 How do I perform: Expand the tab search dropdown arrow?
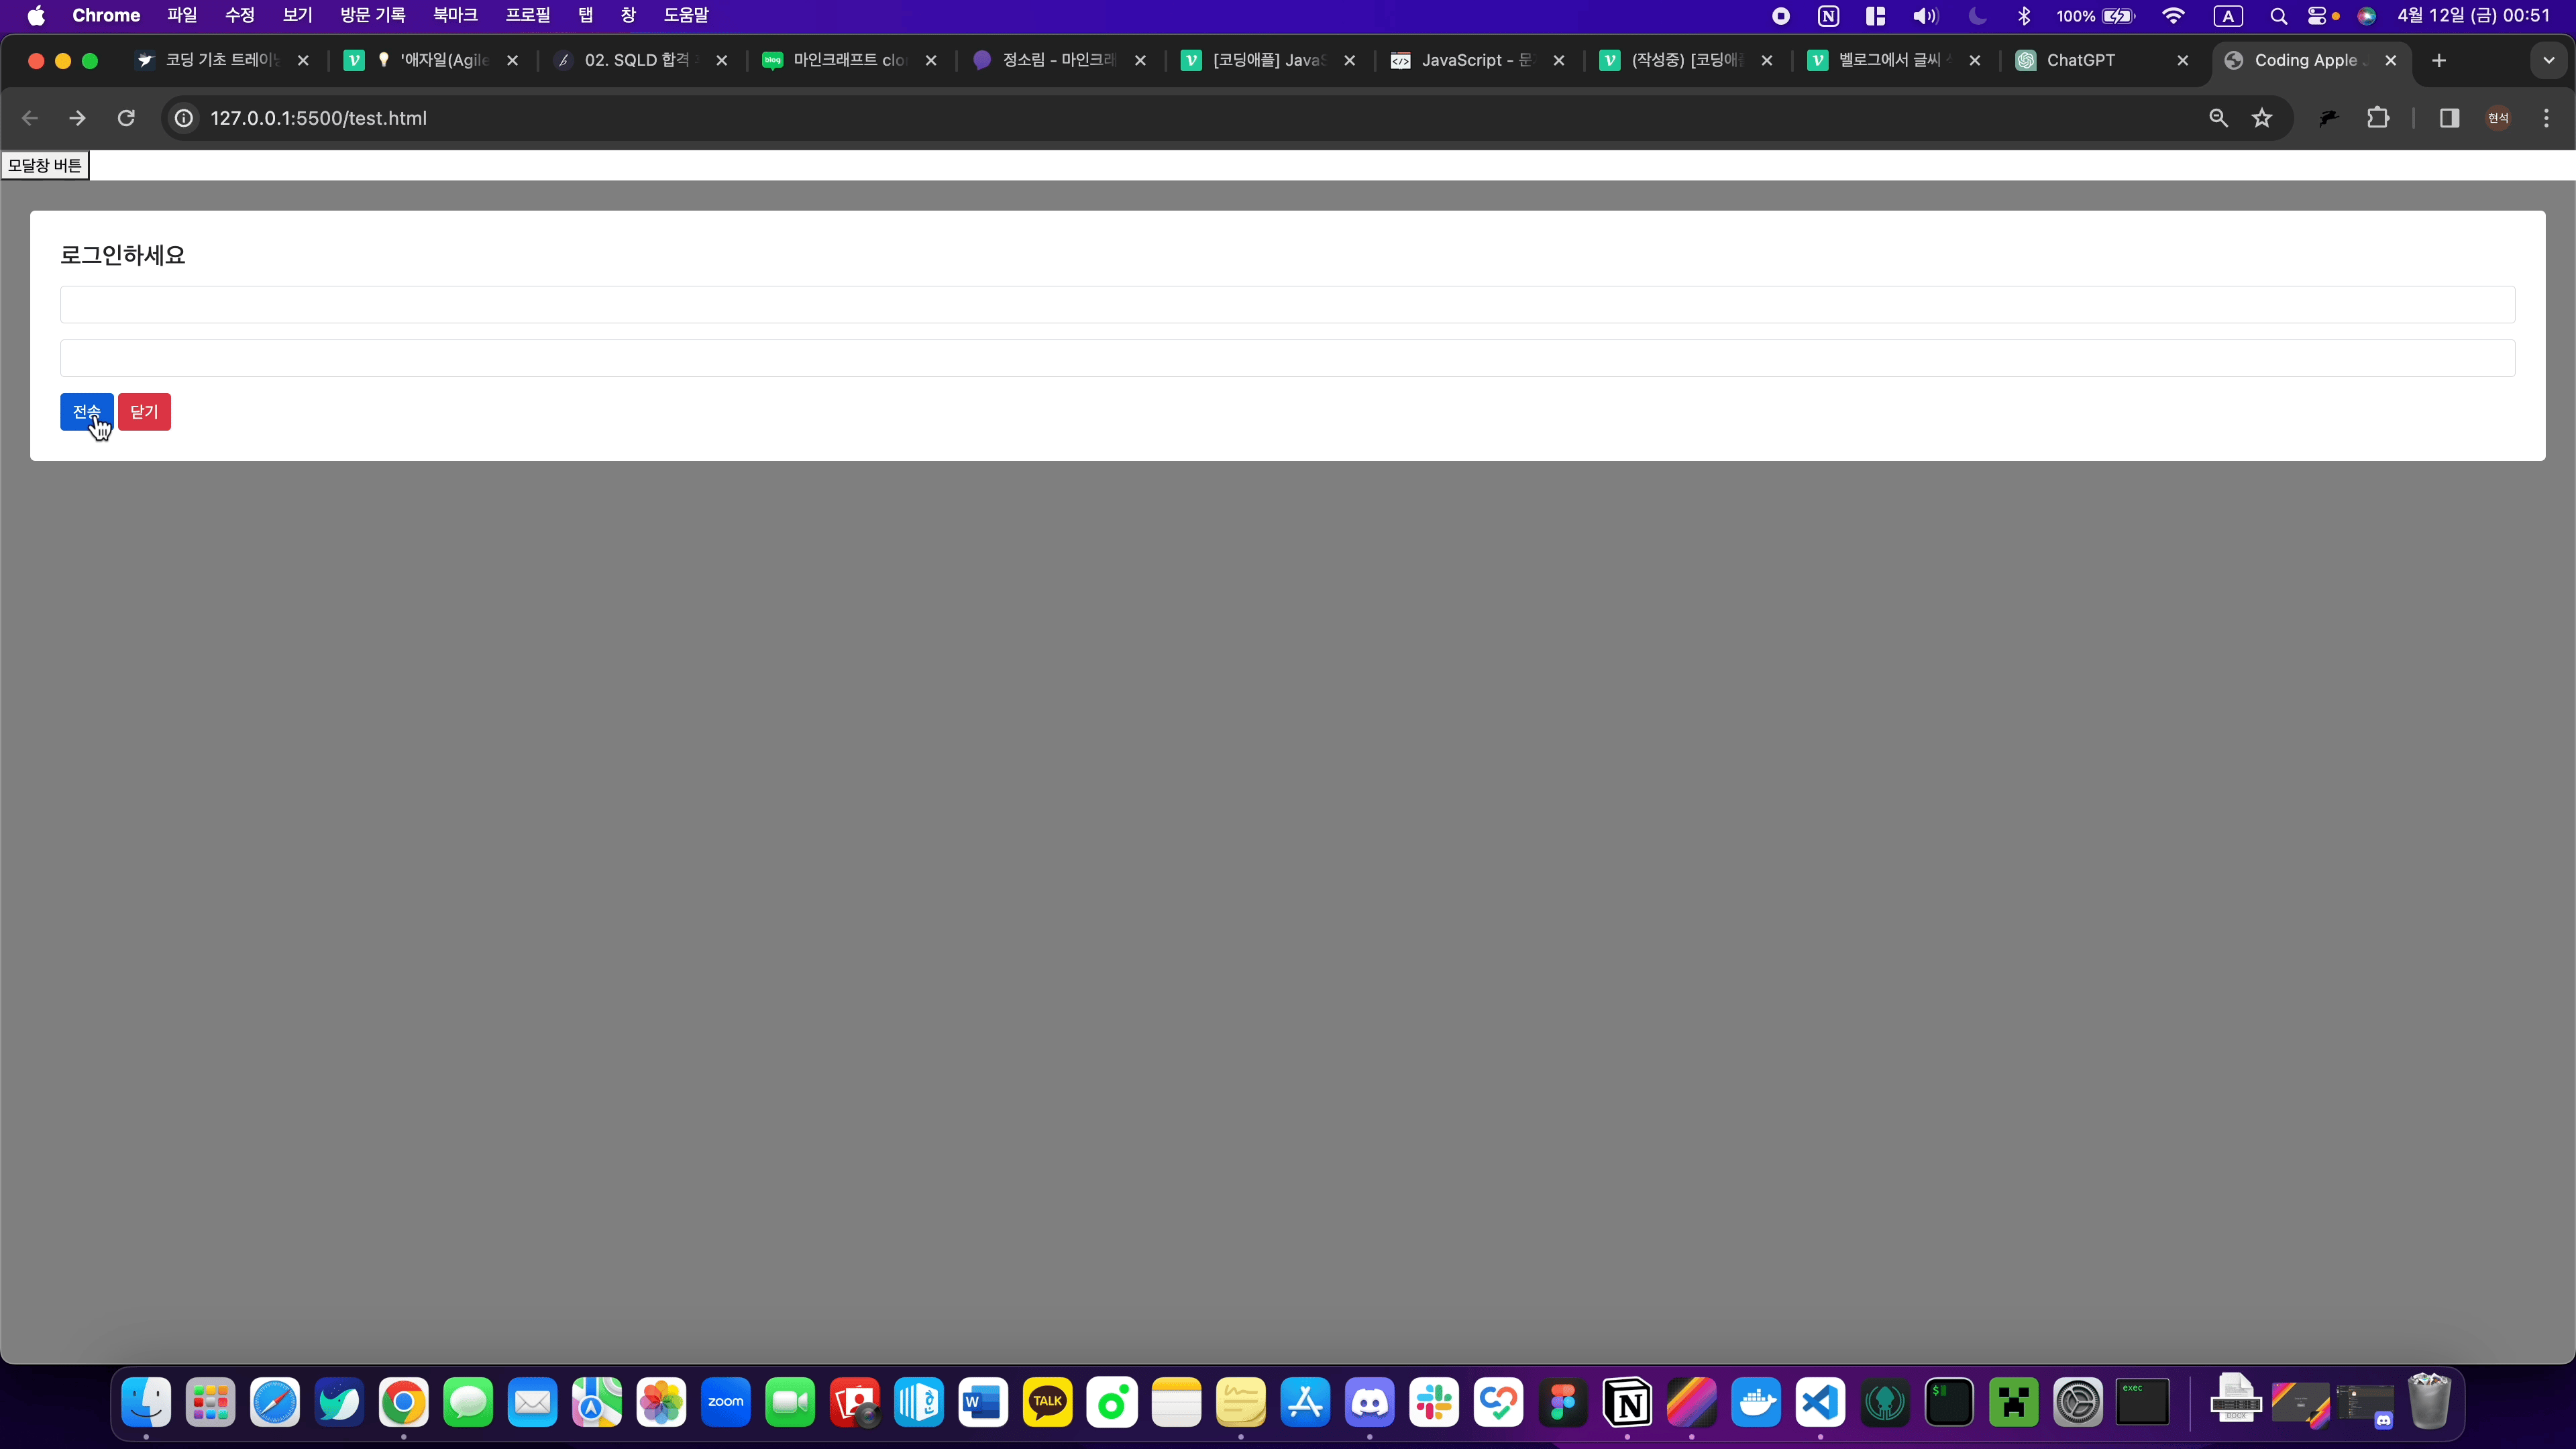(2548, 60)
